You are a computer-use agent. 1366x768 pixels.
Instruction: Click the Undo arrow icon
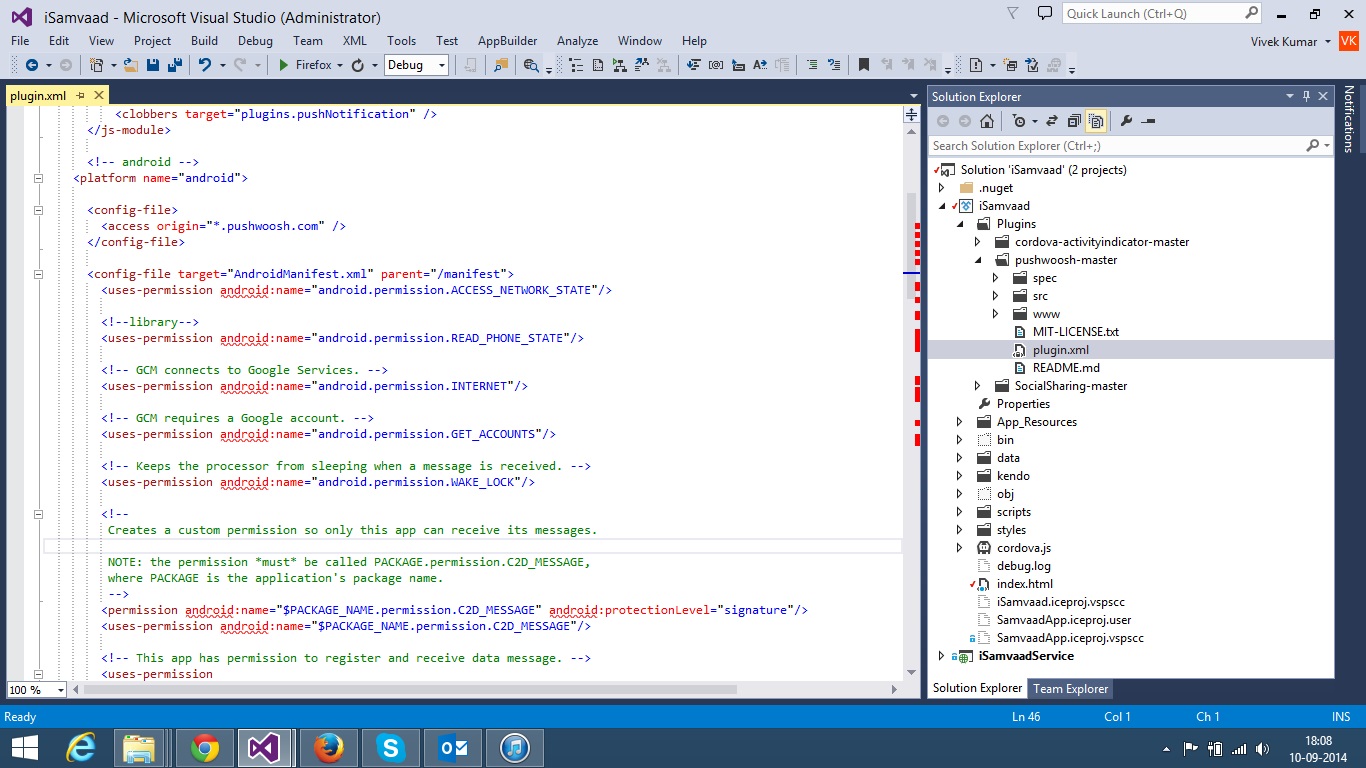[204, 65]
